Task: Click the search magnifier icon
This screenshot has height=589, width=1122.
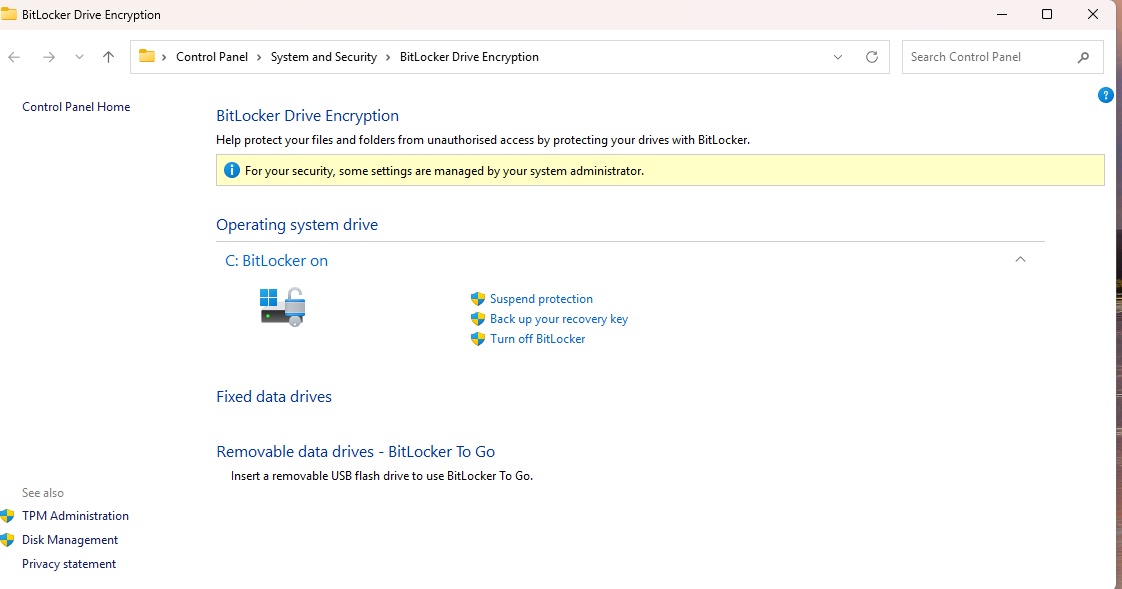Action: [x=1083, y=57]
